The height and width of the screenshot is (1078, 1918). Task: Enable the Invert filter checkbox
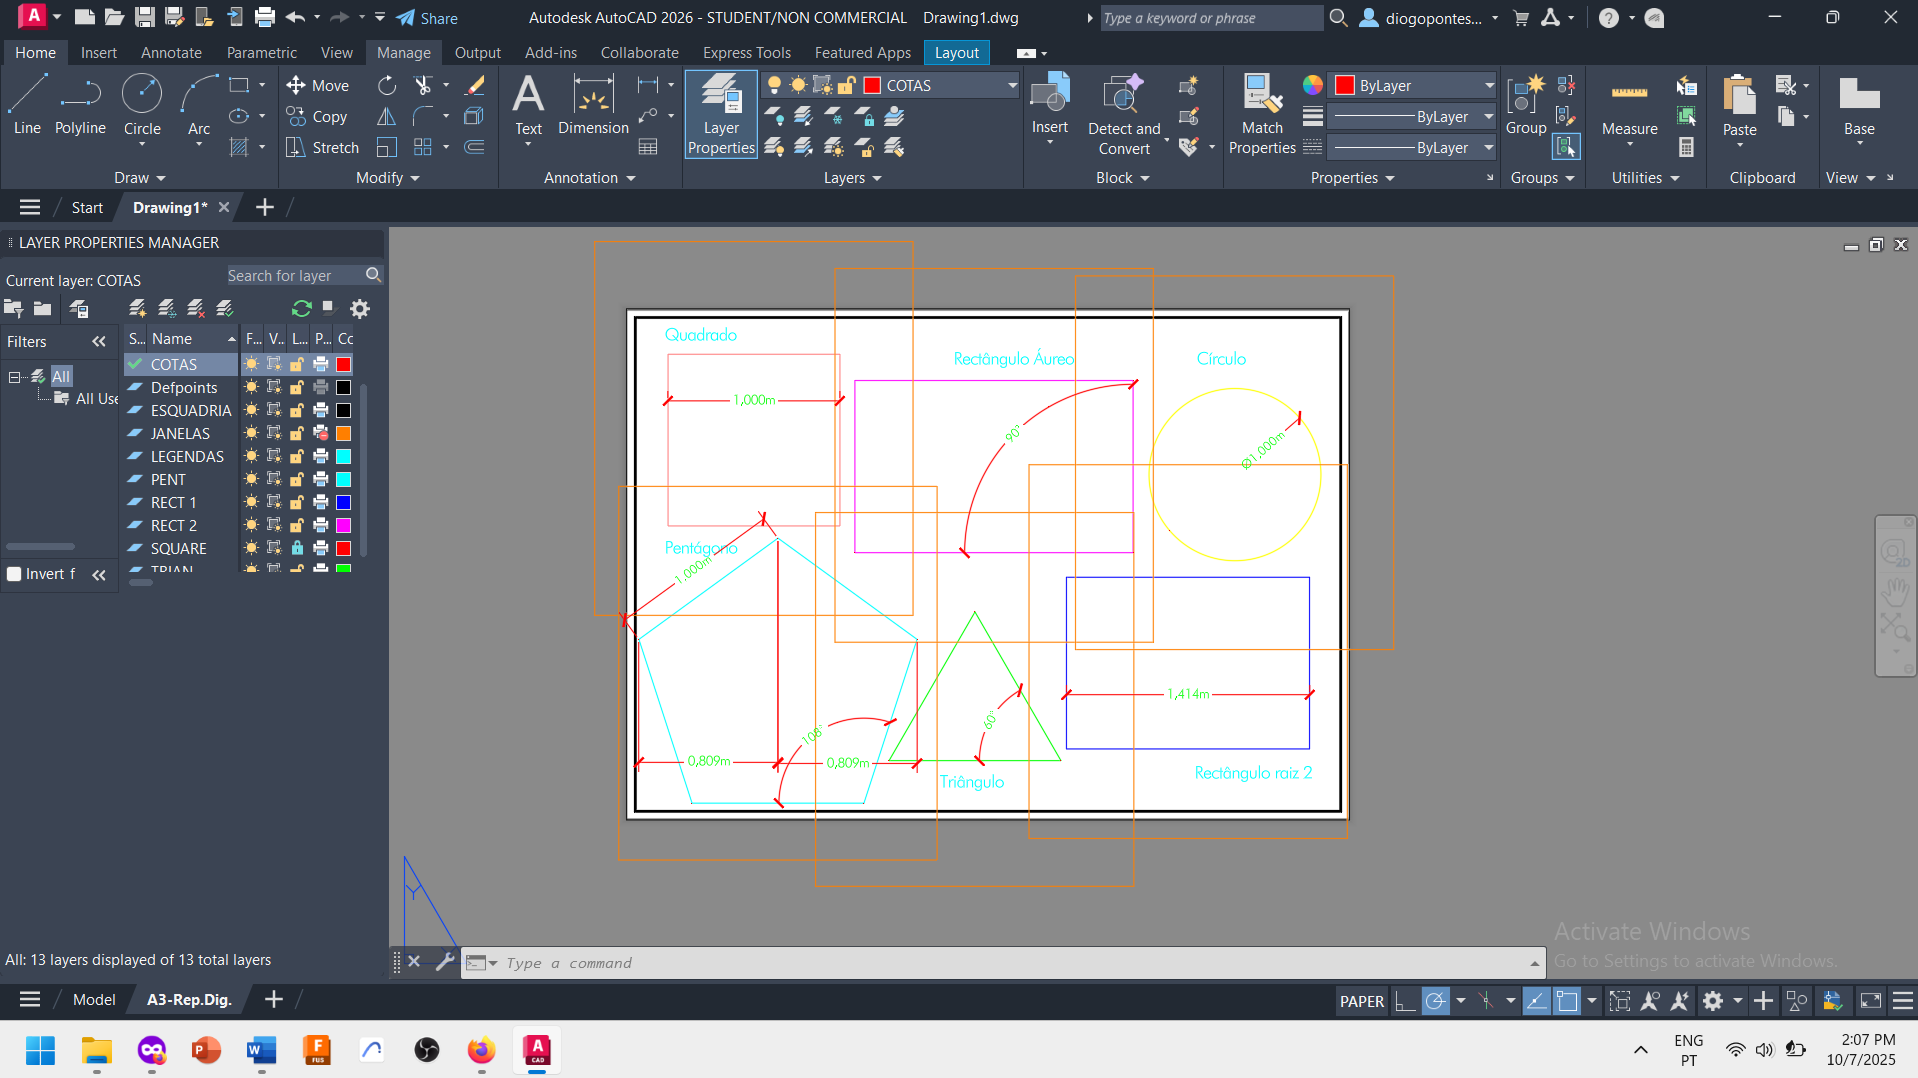[x=15, y=574]
